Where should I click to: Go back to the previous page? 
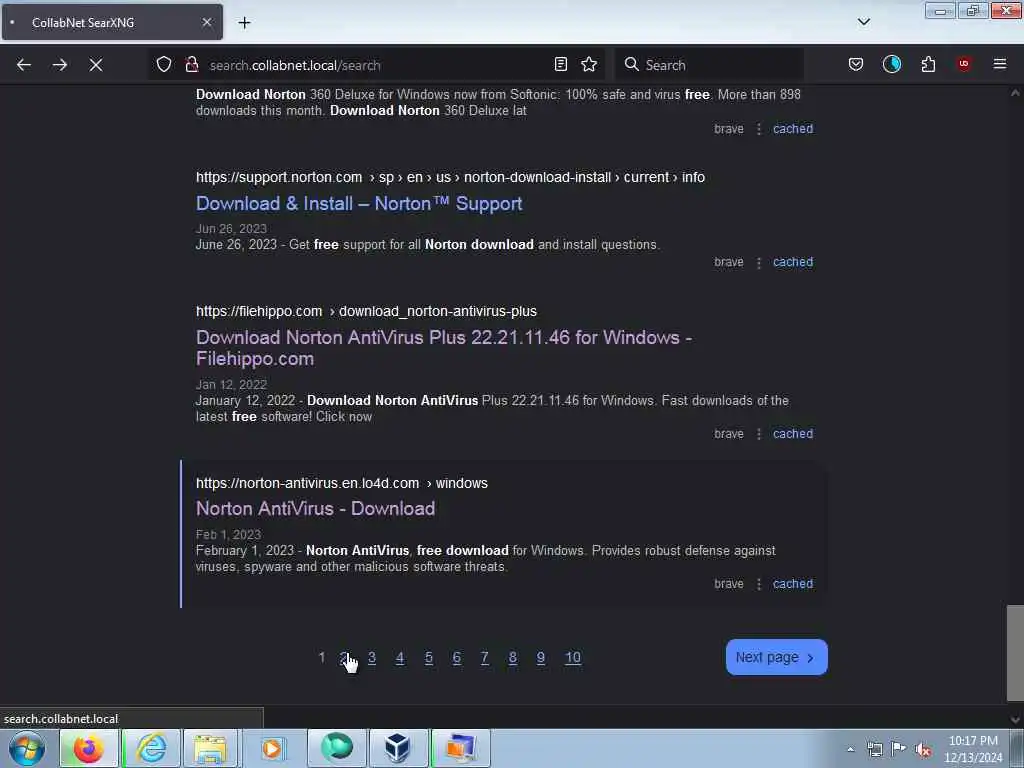pyautogui.click(x=24, y=65)
